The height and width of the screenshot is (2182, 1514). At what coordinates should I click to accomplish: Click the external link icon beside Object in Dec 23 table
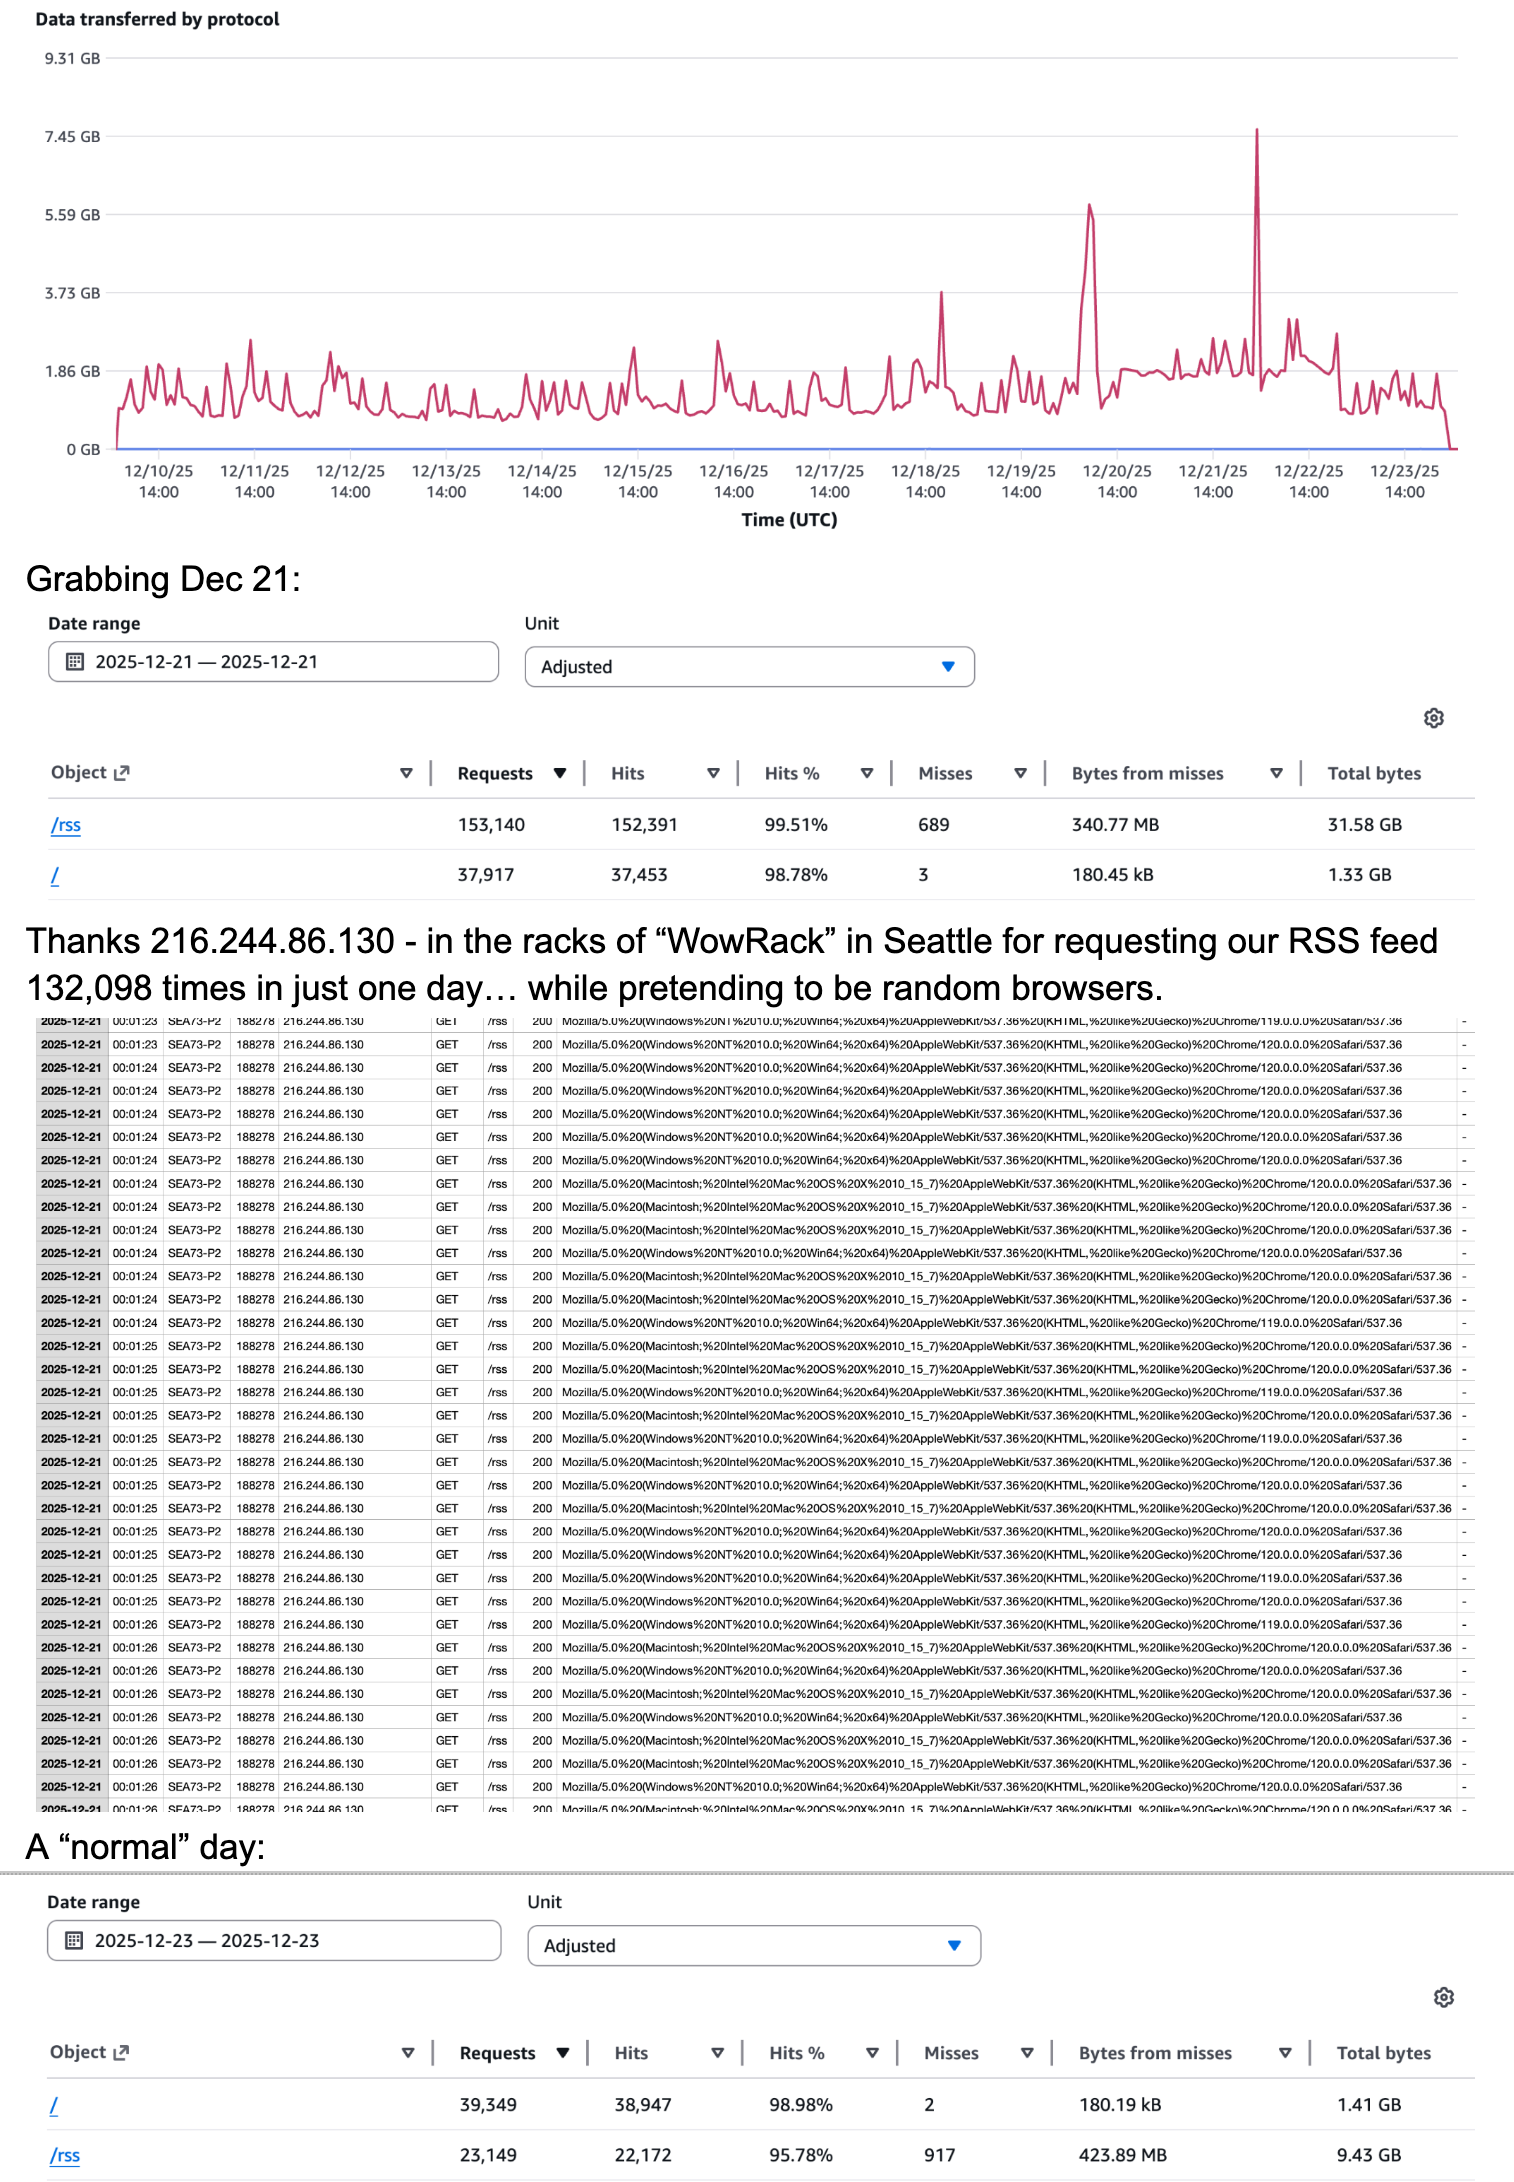[122, 2052]
